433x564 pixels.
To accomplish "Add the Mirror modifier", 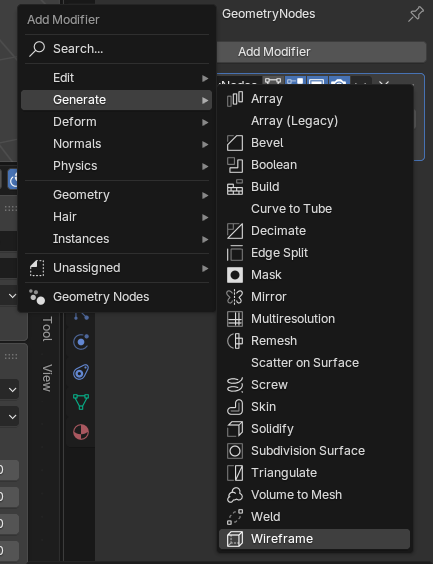I will pyautogui.click(x=314, y=297).
